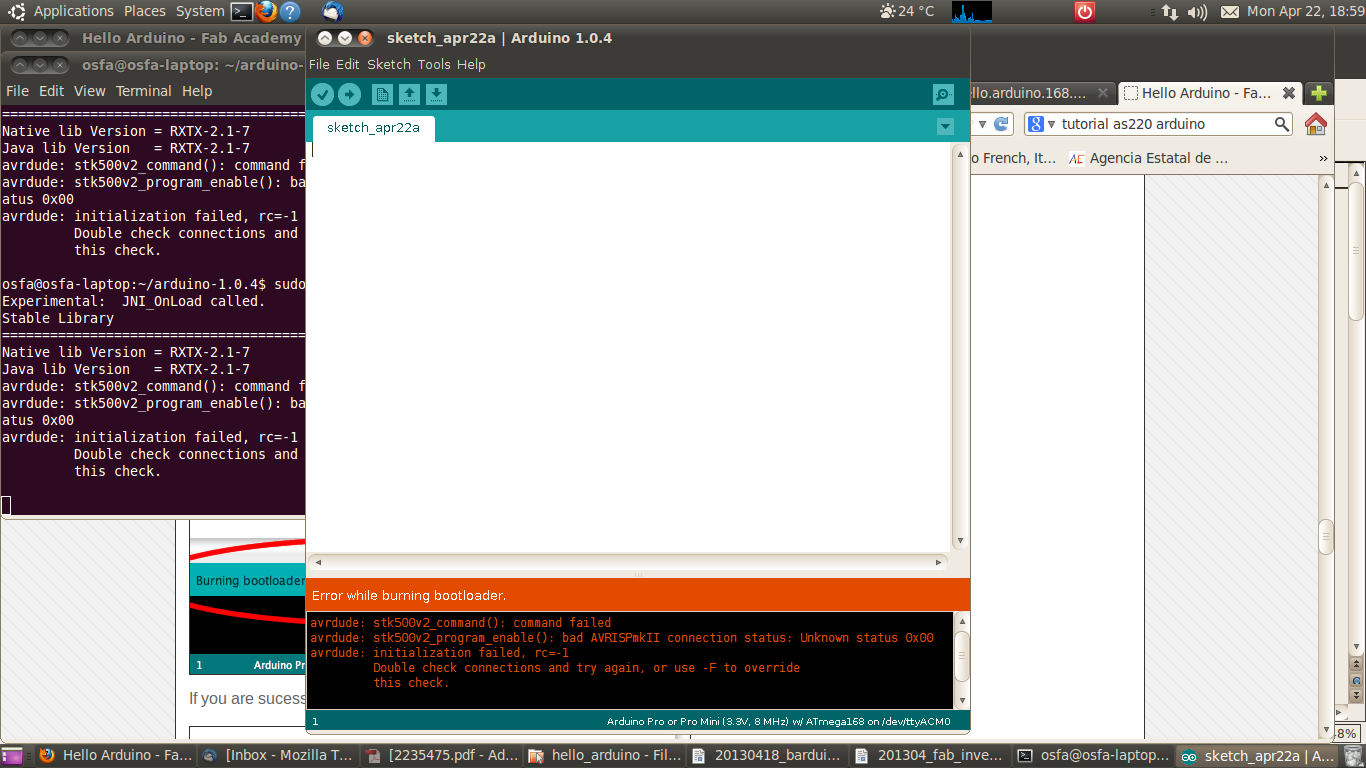Screen dimensions: 1366x768
Task: Click the Arduino console scrollbar handle
Action: [962, 655]
